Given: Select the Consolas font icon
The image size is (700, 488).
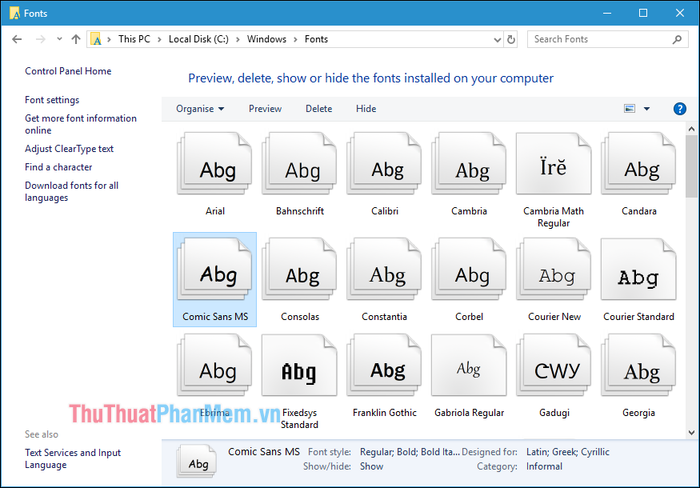Looking at the screenshot, I should click(x=300, y=269).
